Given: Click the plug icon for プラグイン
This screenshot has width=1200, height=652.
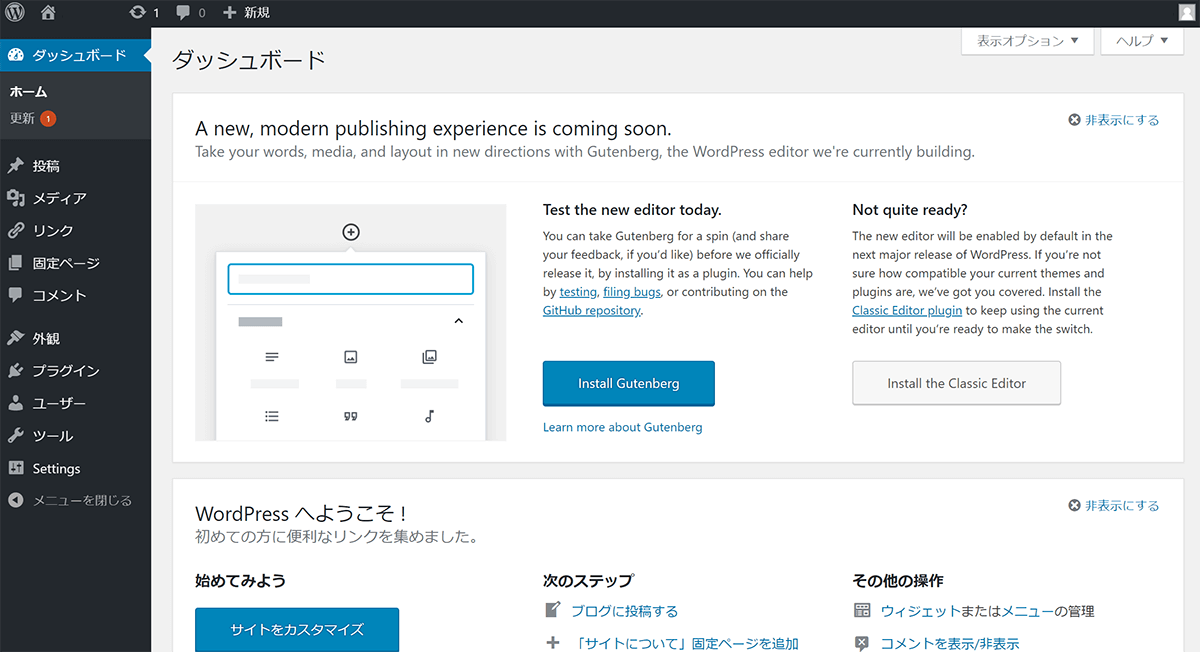Looking at the screenshot, I should click(15, 371).
